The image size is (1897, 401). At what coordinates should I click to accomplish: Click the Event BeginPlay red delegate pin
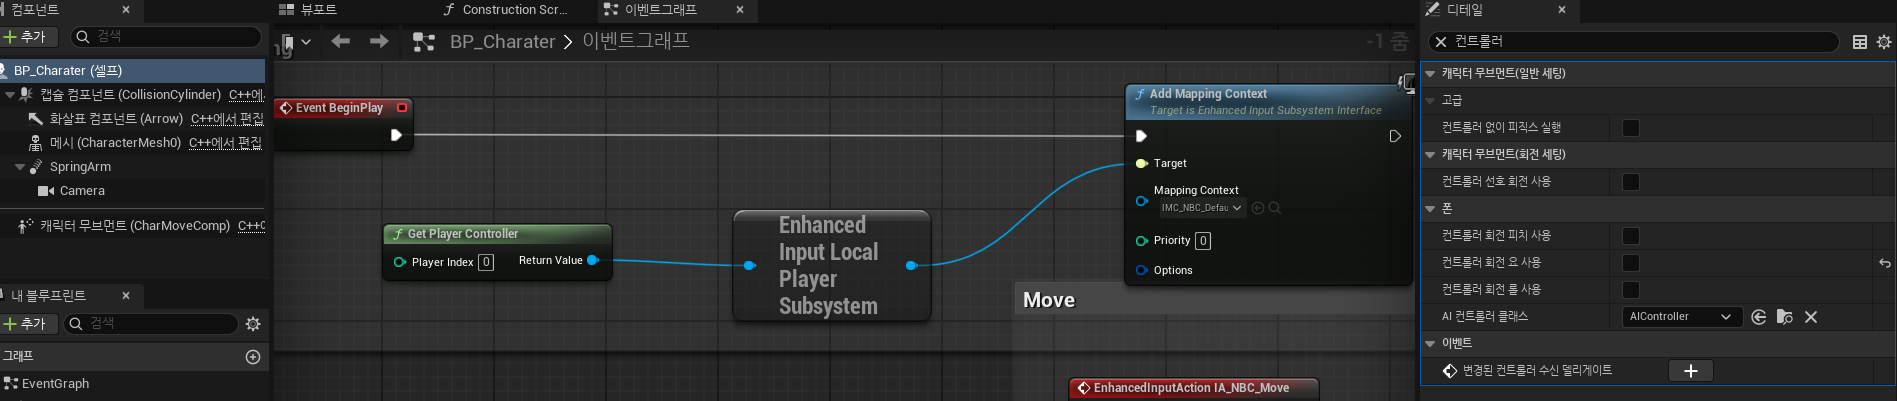(402, 108)
